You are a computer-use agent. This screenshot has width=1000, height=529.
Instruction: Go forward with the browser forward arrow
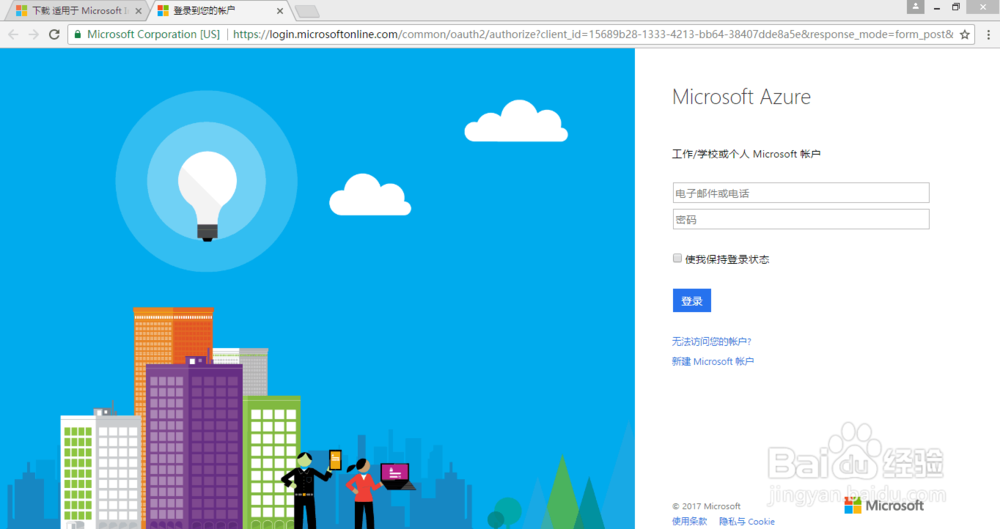tap(34, 34)
